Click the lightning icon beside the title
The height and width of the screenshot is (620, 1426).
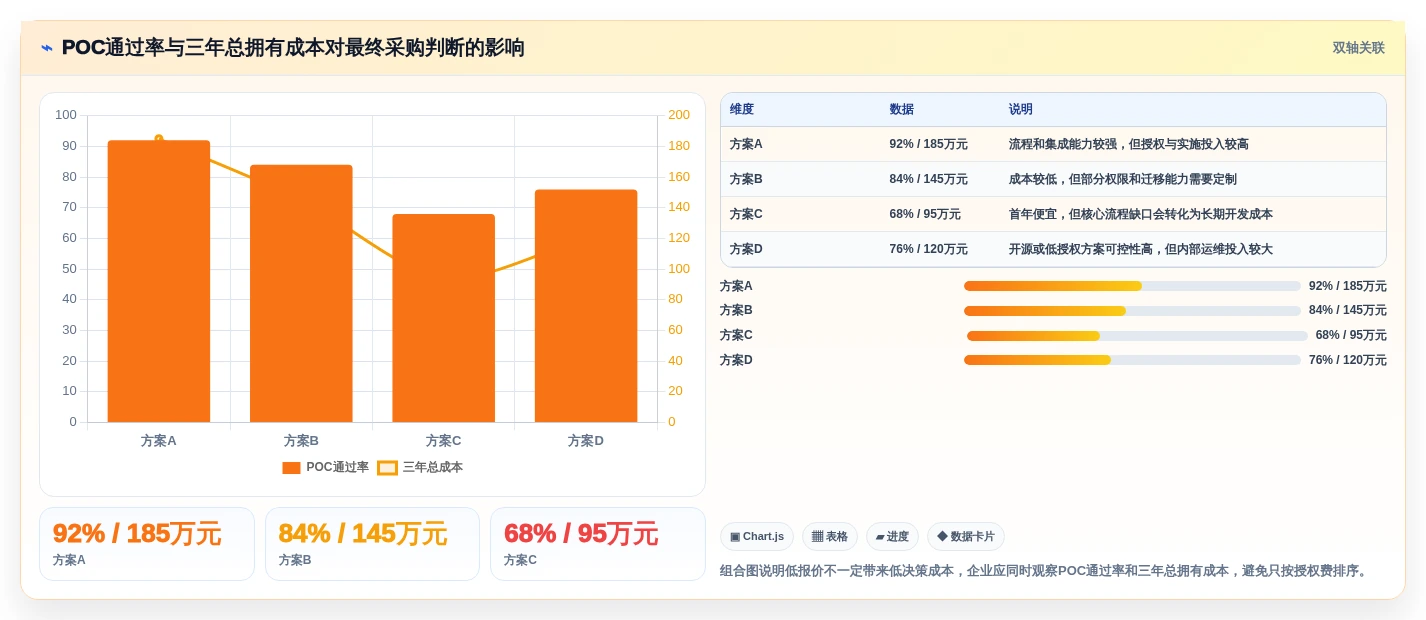47,48
